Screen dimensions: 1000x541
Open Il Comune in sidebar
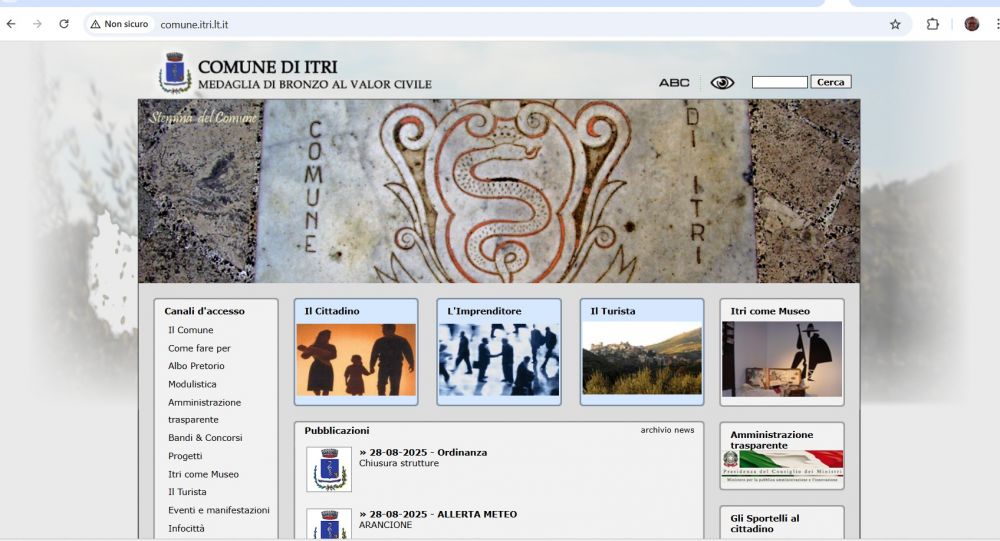coord(191,330)
